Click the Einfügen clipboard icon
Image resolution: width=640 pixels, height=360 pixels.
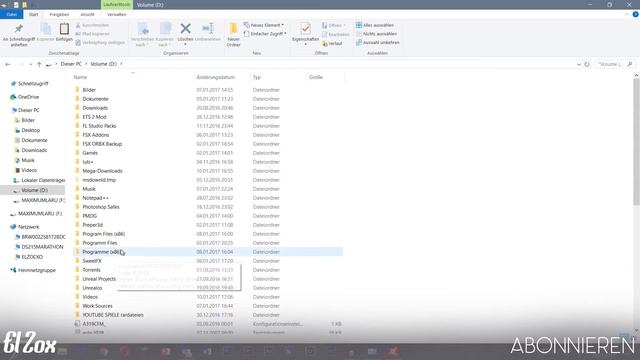64,32
